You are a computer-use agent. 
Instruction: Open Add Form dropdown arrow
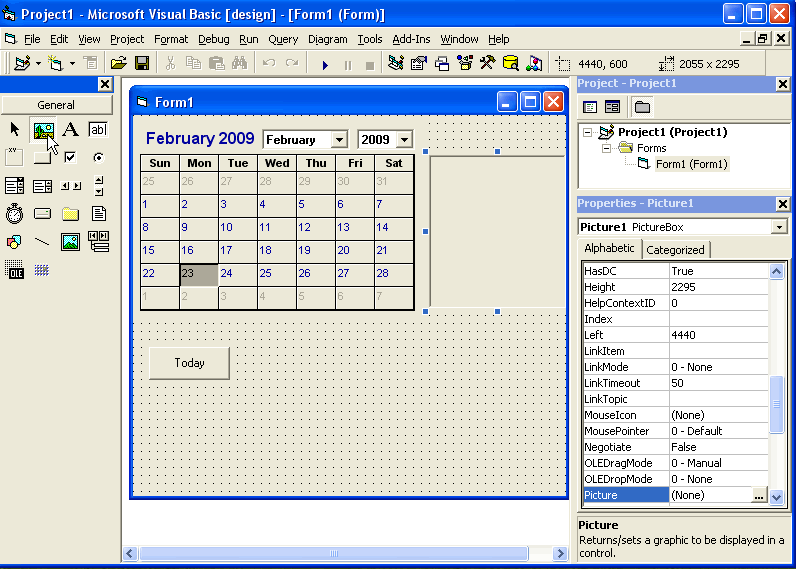click(72, 64)
